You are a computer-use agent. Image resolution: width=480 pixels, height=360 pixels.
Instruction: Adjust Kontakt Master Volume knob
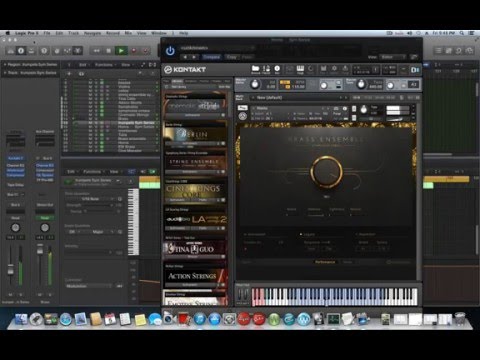(255, 84)
